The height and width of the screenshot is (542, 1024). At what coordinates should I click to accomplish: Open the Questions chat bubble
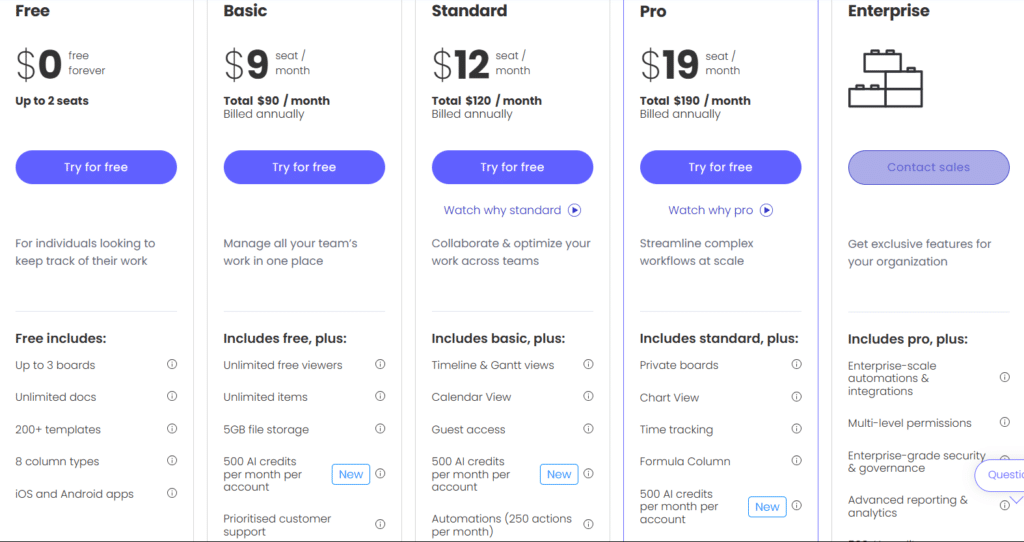pyautogui.click(x=999, y=475)
